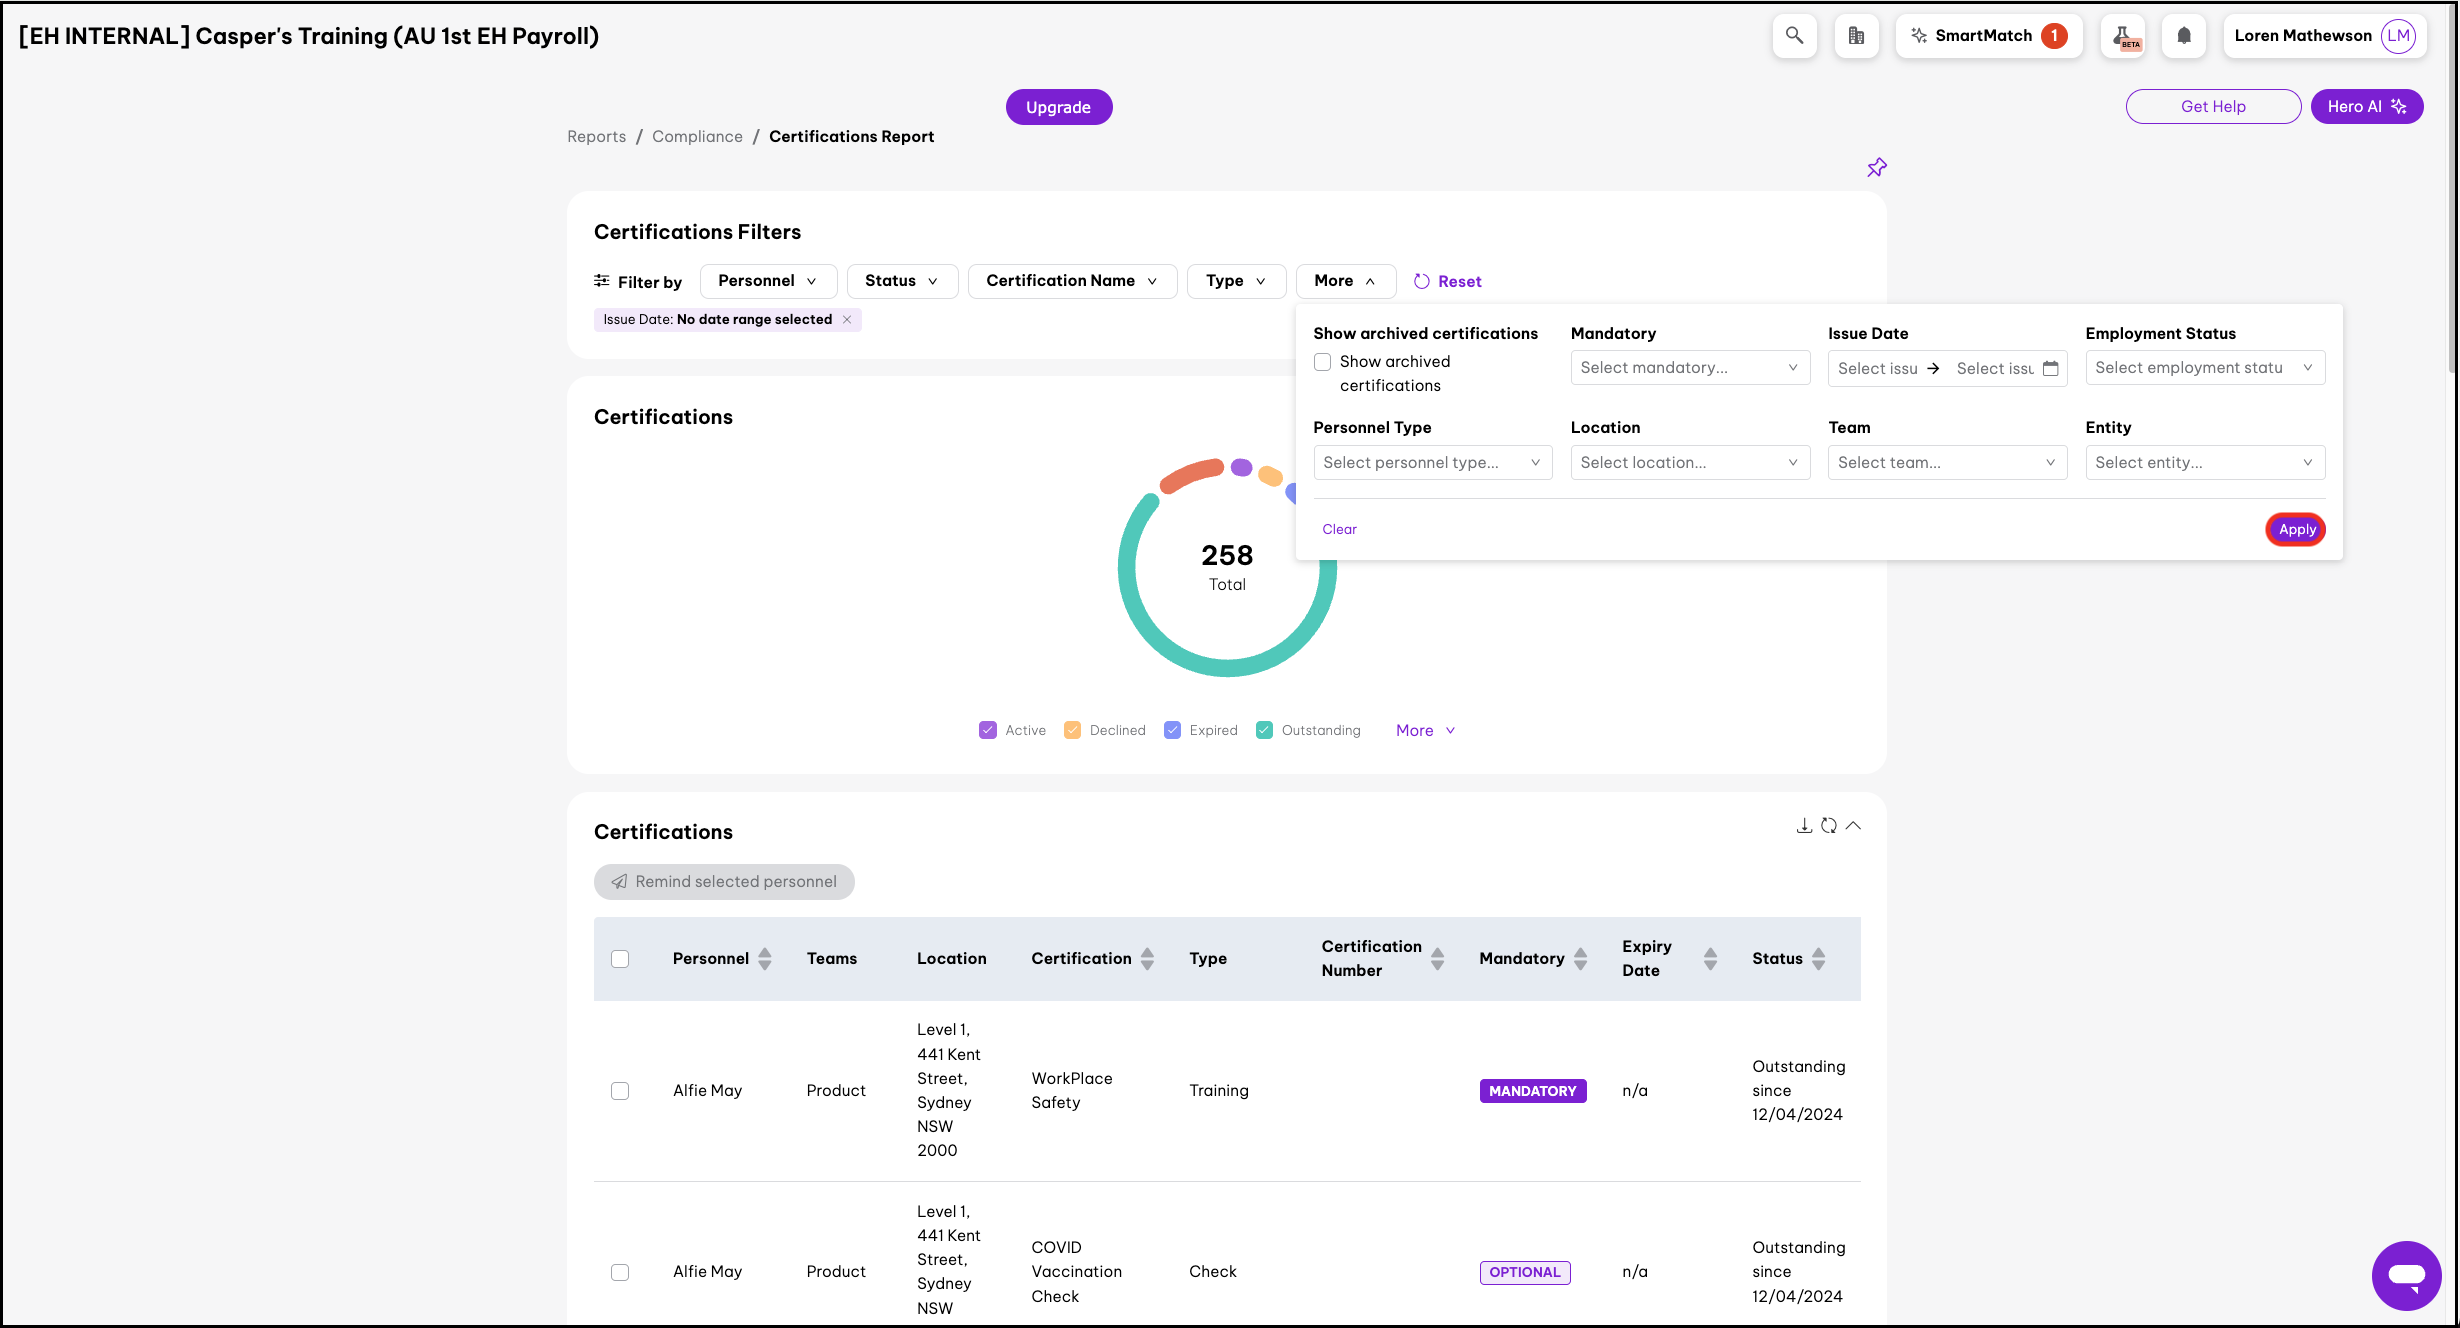The image size is (2460, 1328).
Task: Expand the Select personnel type dropdown
Action: (x=1432, y=463)
